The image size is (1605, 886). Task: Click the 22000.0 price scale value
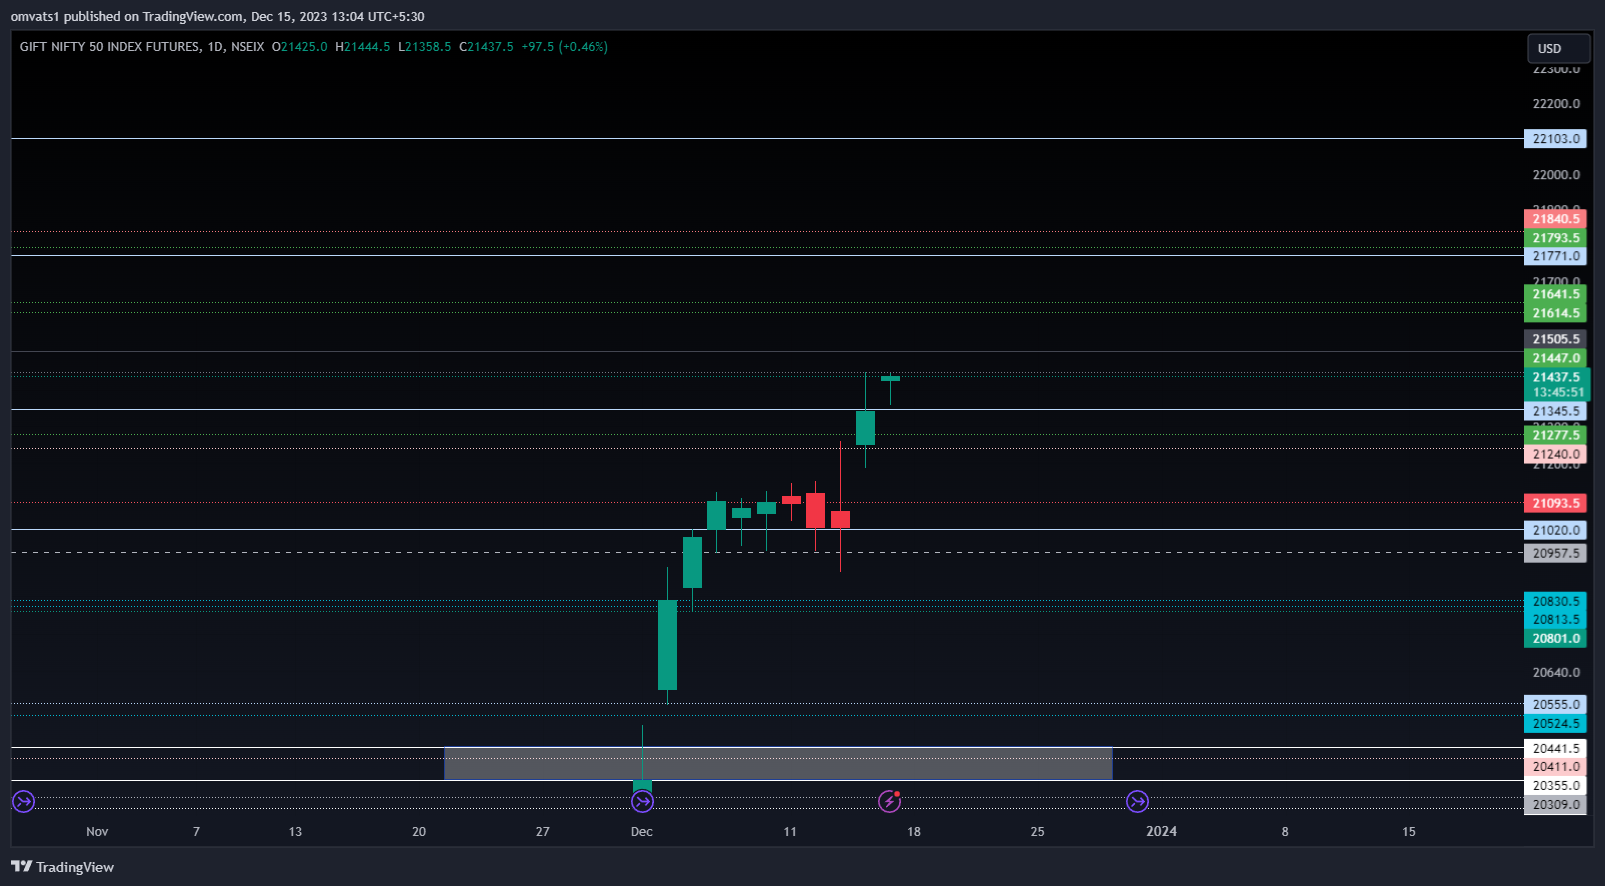[1556, 174]
